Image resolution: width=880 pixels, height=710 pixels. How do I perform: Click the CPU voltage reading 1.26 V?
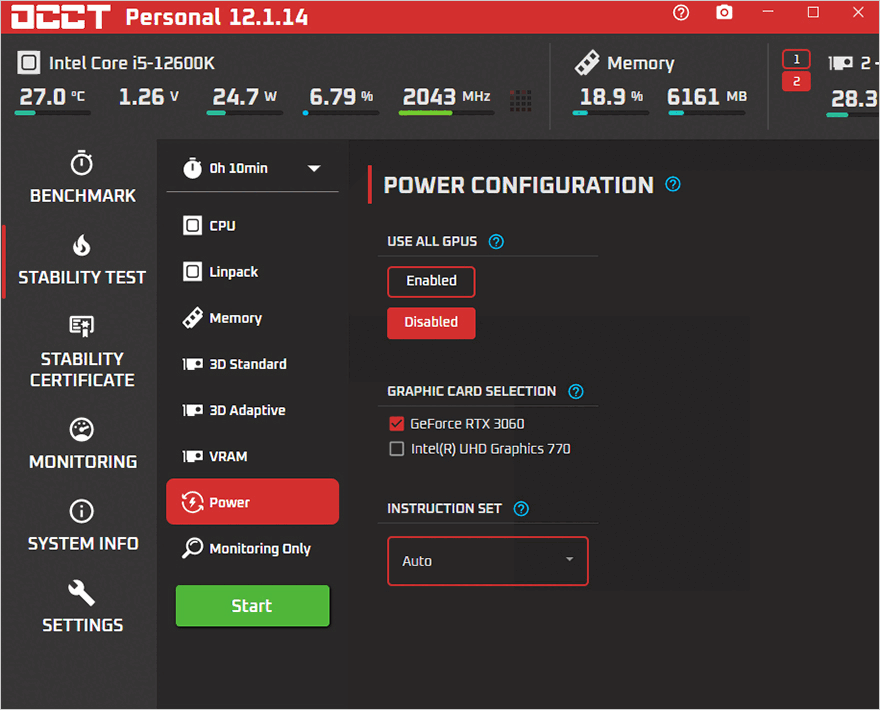coord(149,97)
